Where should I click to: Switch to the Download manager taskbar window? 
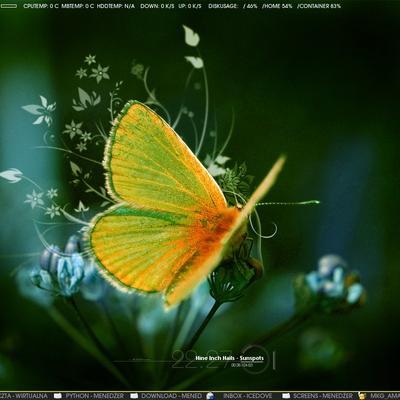(171, 396)
